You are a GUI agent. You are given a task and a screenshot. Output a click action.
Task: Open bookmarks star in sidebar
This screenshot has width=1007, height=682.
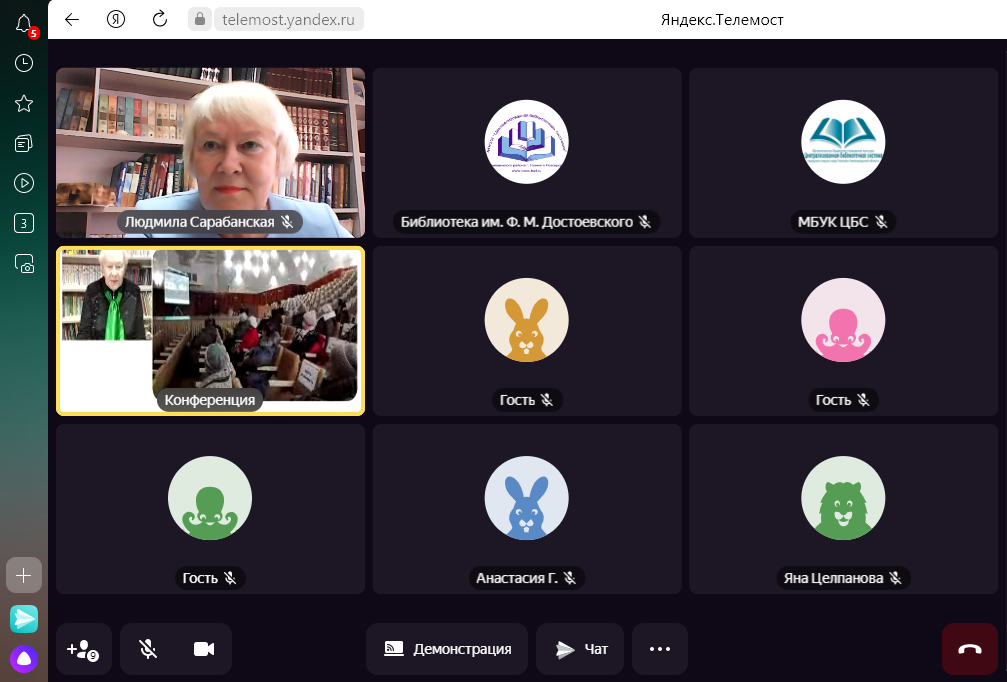click(24, 104)
